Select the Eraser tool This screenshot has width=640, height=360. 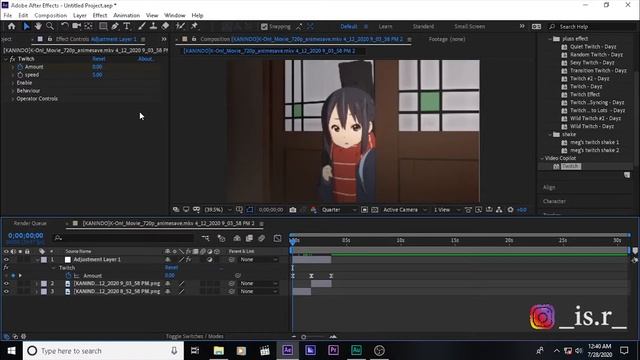(x=165, y=27)
